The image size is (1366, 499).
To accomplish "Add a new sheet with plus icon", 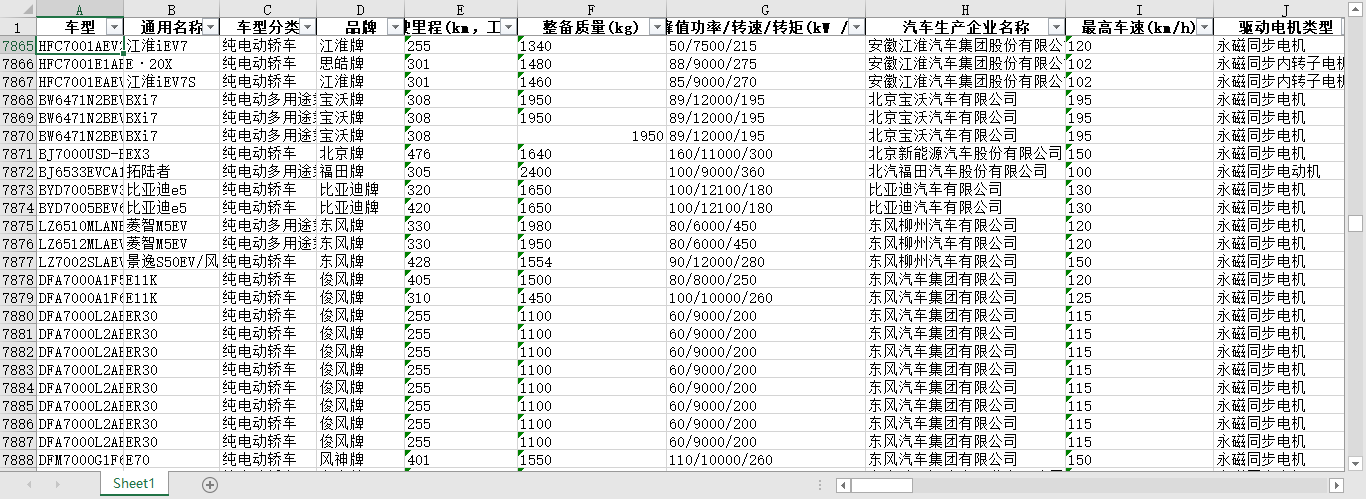I will 210,485.
